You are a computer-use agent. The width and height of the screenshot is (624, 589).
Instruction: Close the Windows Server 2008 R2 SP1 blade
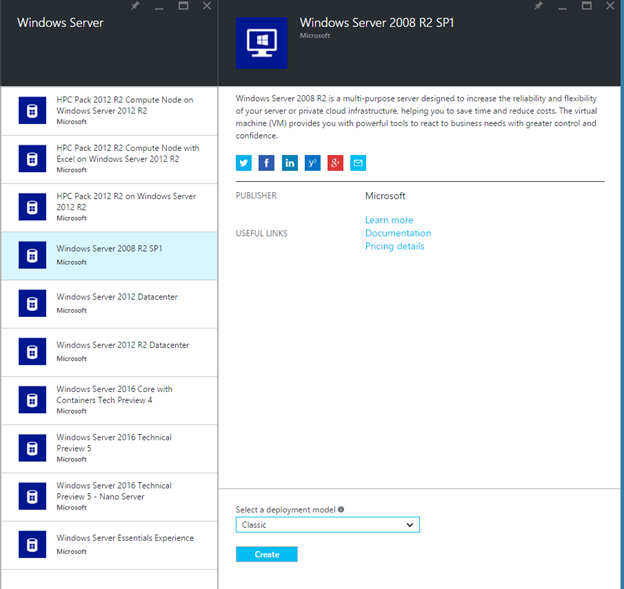610,6
